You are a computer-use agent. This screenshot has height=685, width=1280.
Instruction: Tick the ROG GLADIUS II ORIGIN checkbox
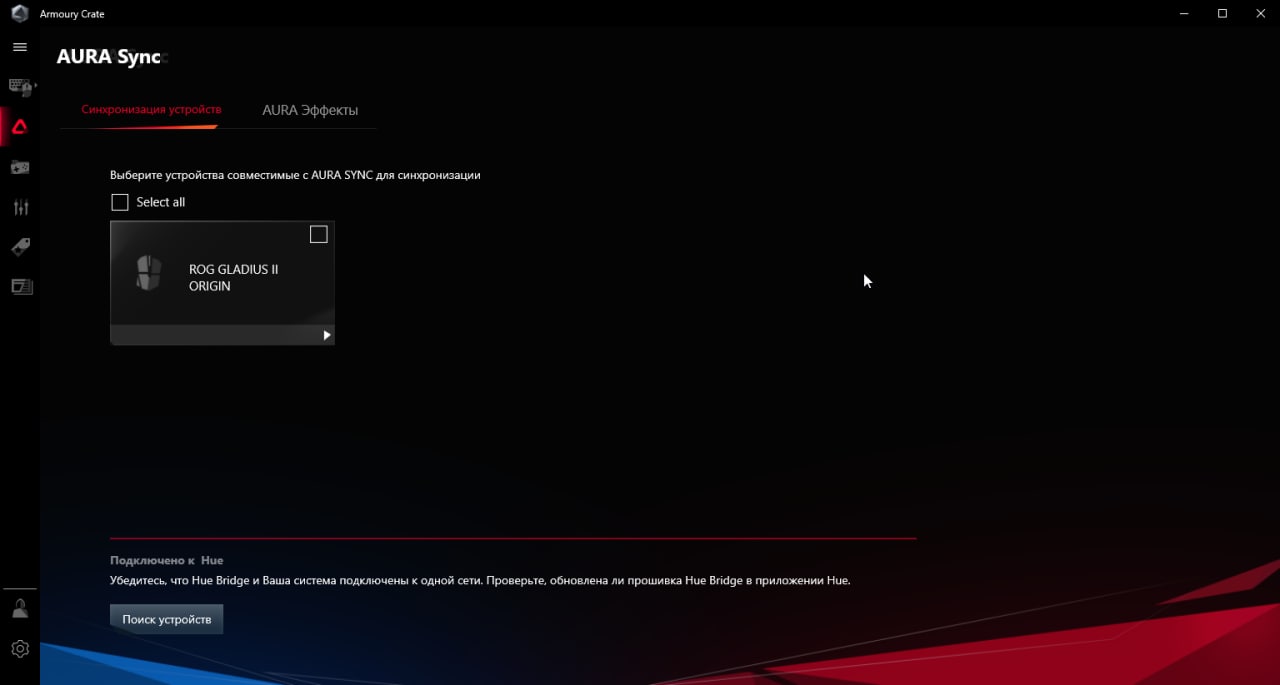tap(318, 234)
